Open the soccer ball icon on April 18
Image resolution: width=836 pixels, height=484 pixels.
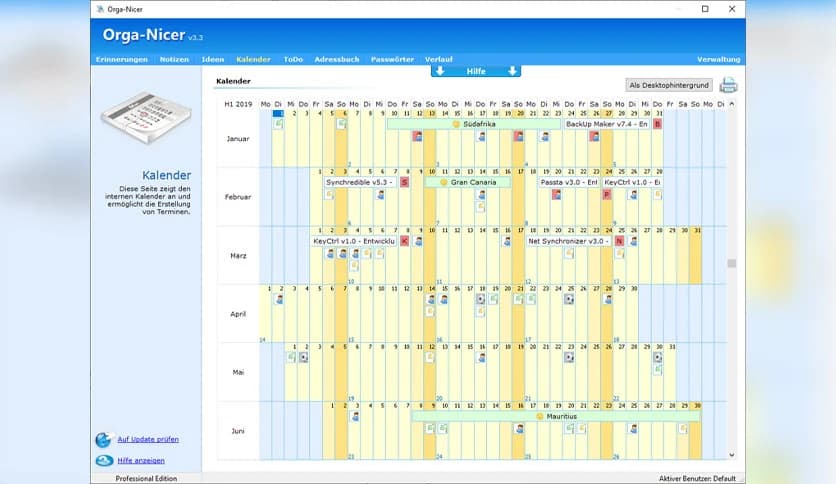pos(481,300)
